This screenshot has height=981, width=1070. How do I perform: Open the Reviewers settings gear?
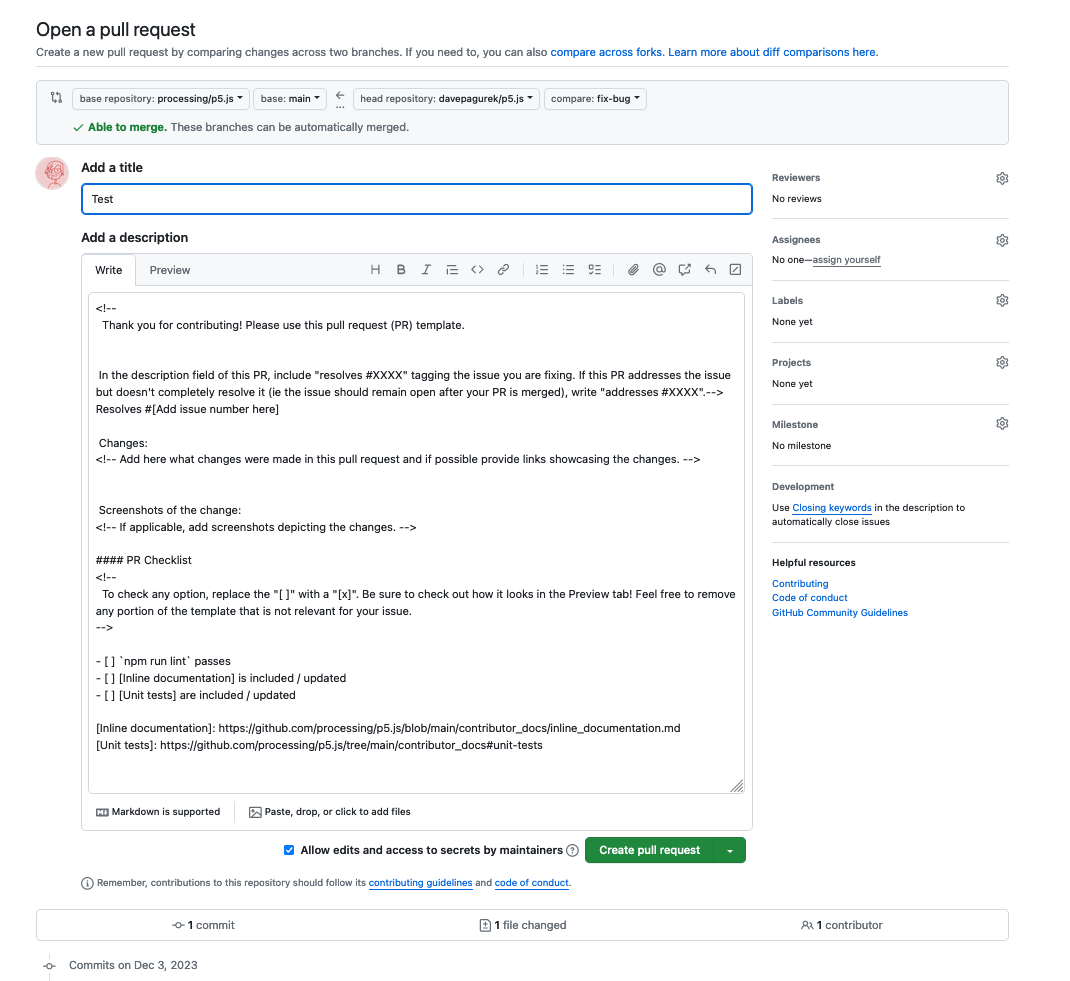(x=1002, y=177)
